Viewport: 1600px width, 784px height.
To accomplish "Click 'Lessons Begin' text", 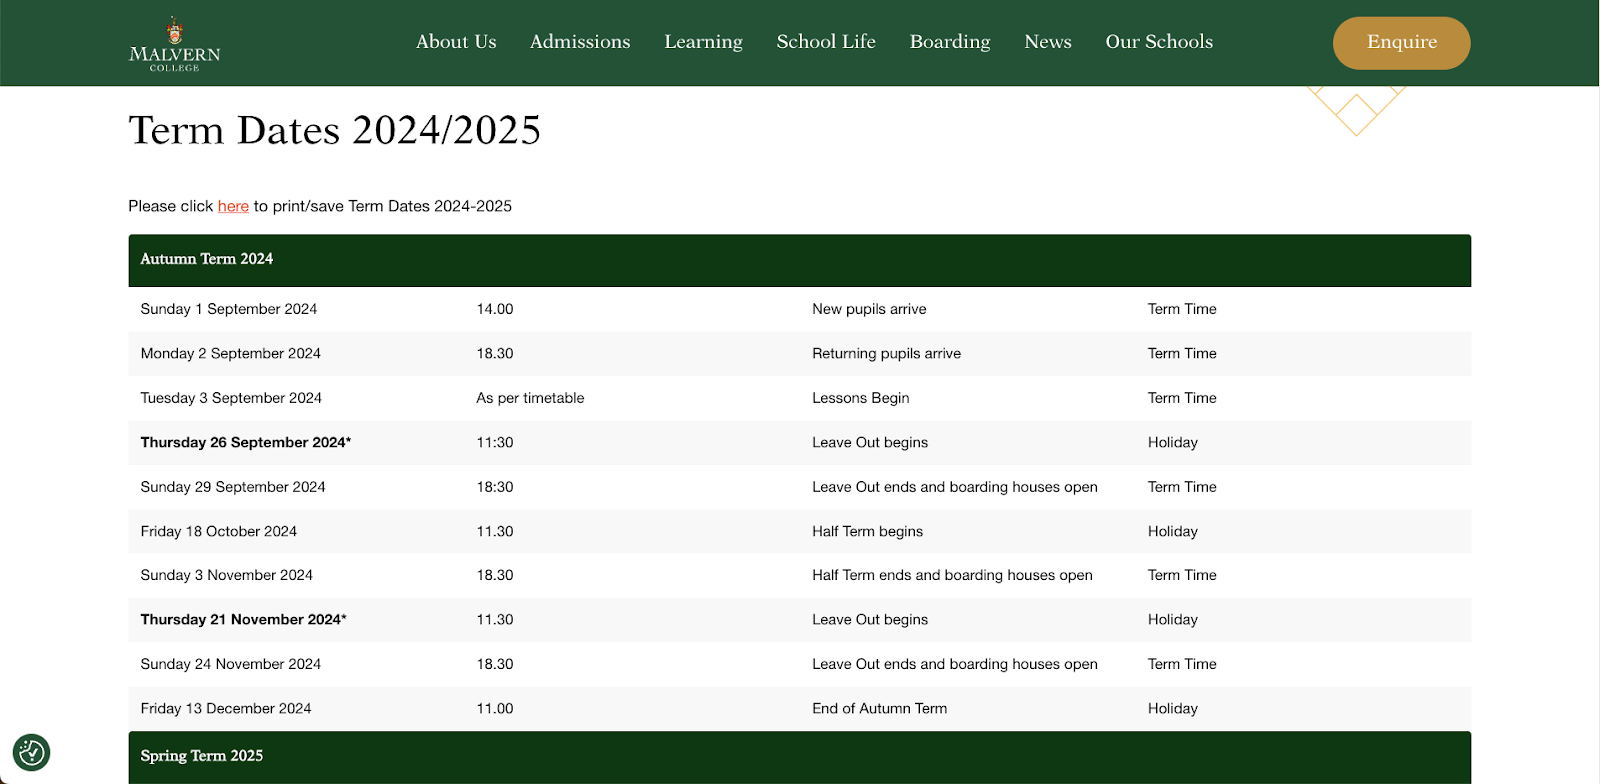I will 861,398.
